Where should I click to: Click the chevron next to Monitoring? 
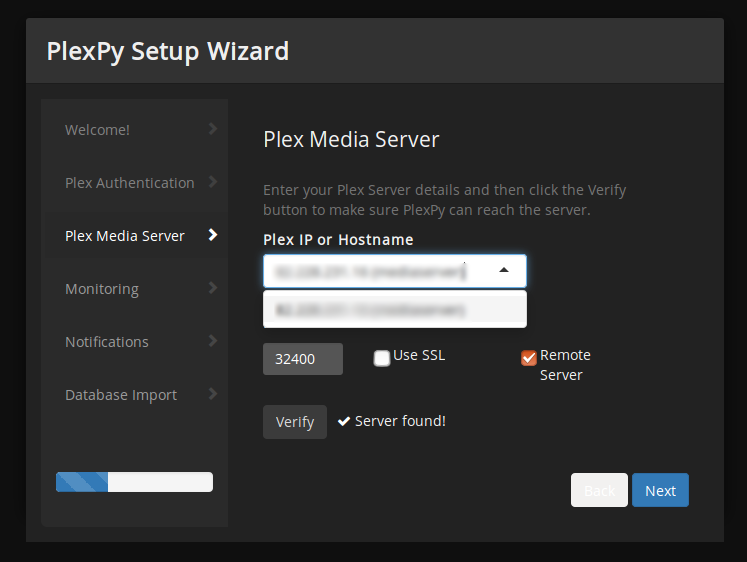(213, 288)
